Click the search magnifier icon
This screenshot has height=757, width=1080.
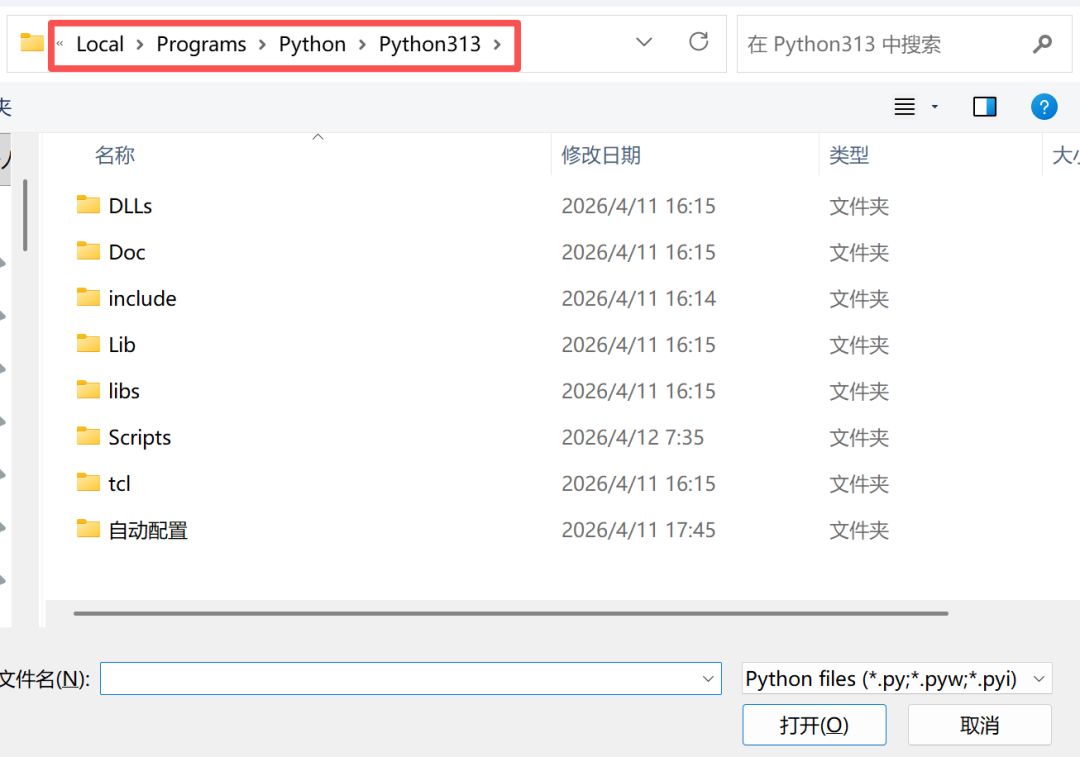[1043, 44]
